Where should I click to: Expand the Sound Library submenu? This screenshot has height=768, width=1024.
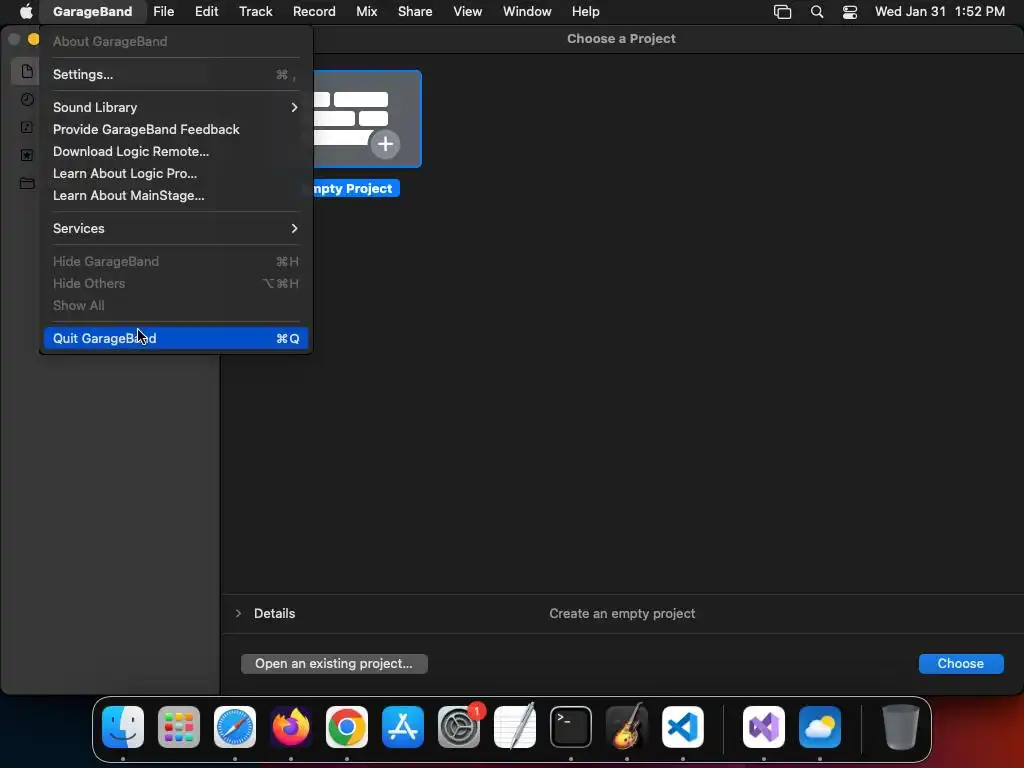[176, 107]
